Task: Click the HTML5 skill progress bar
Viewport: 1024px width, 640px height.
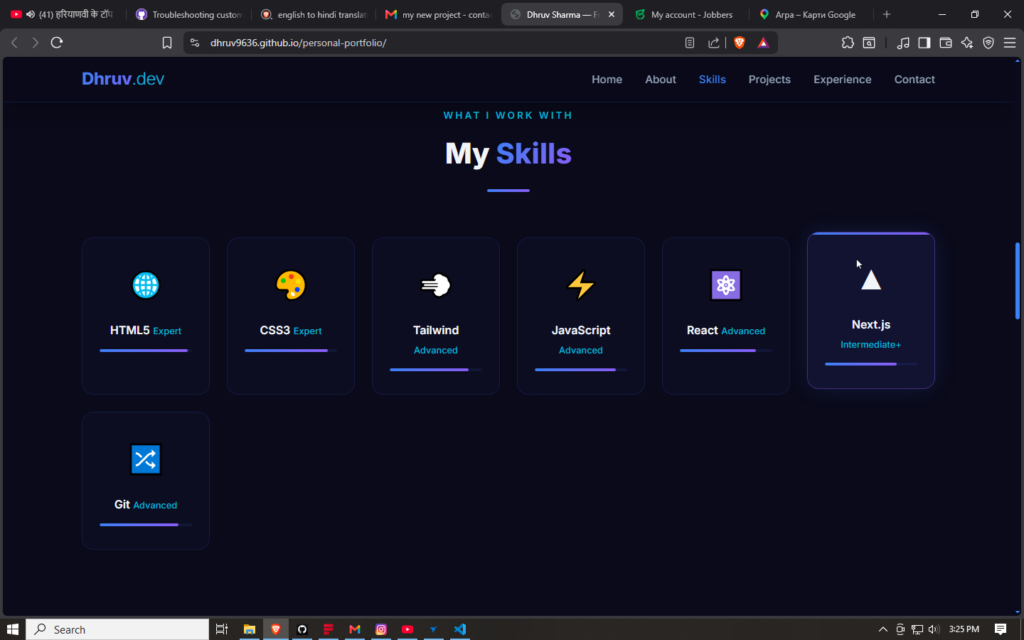Action: coord(146,351)
